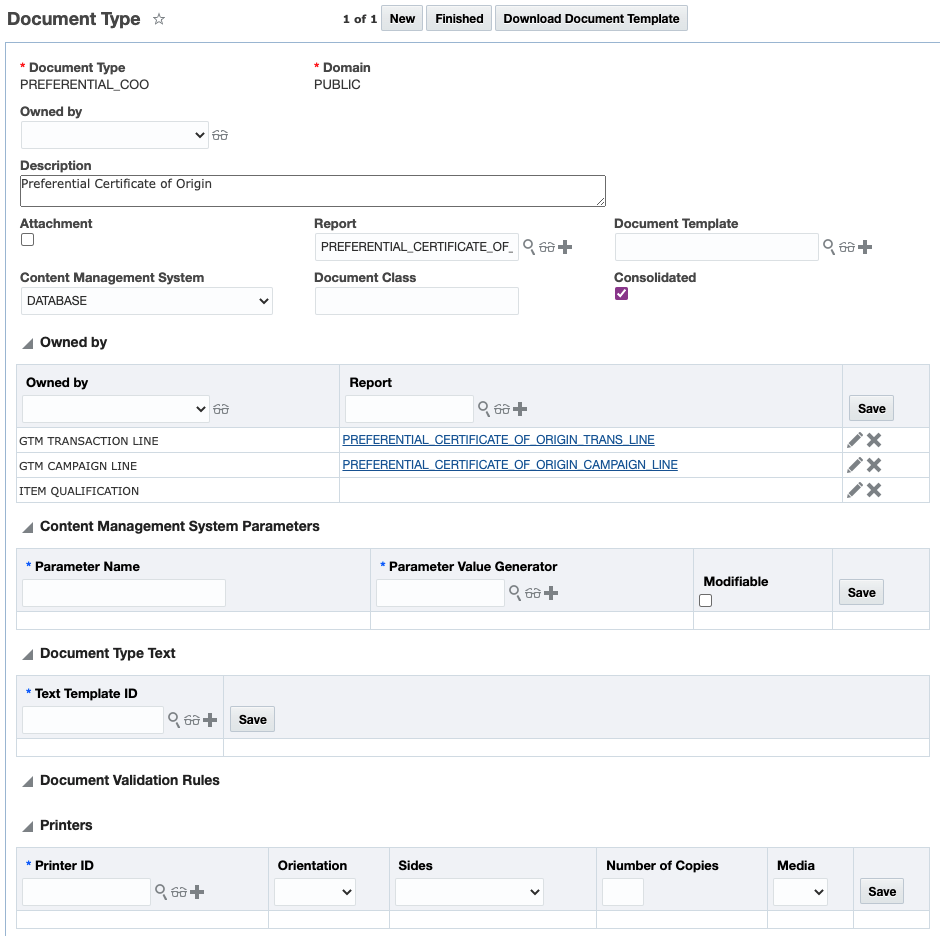Open the PREFERENTIAL_CERTIFICATE_OF_ORIGIN_TRANS_LINE report link
Image resolution: width=940 pixels, height=936 pixels.
click(498, 440)
